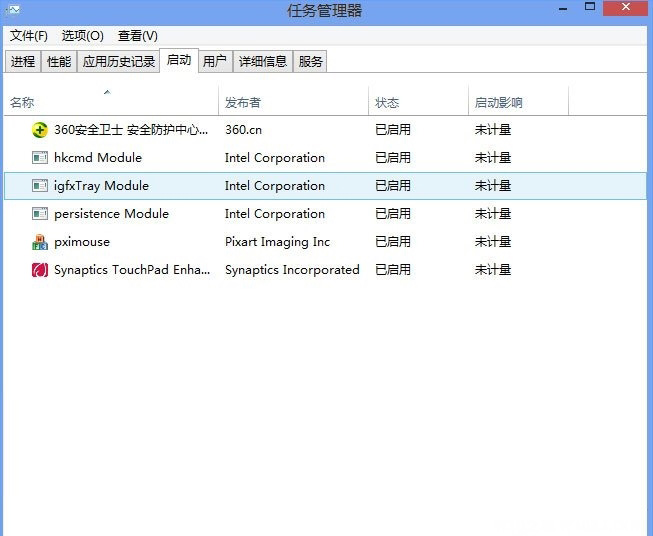Click 未计量 impact in igfxTray Module row
Viewport: 653px width, 536px height.
click(x=493, y=186)
